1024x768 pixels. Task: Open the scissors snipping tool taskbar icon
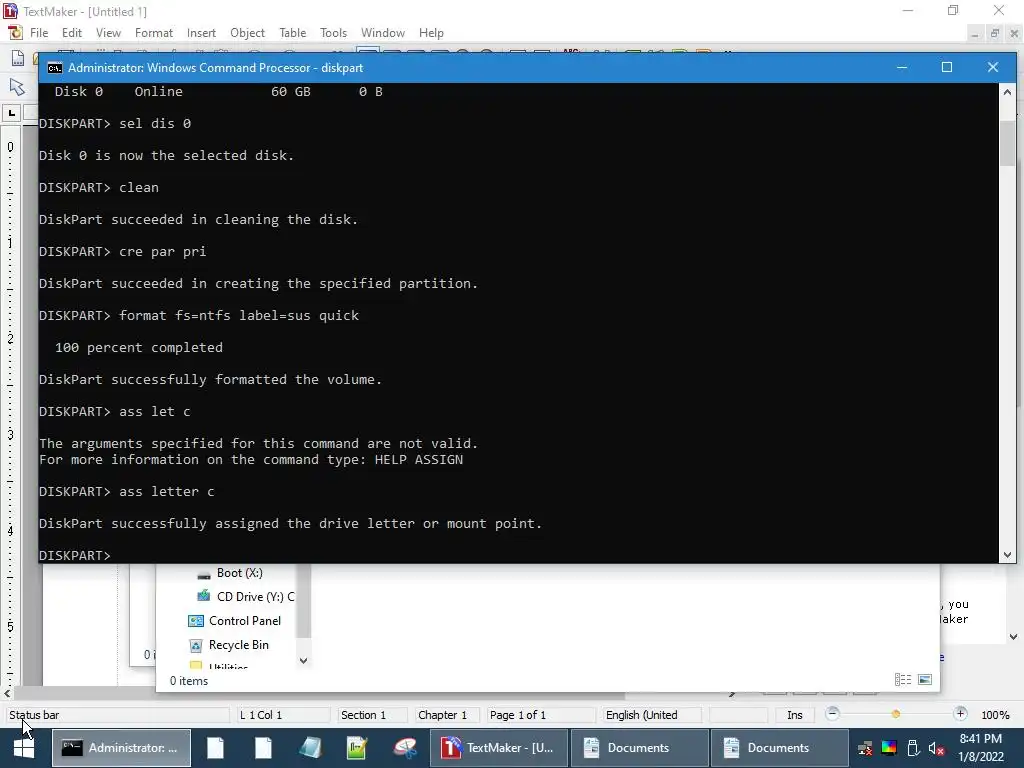[405, 748]
